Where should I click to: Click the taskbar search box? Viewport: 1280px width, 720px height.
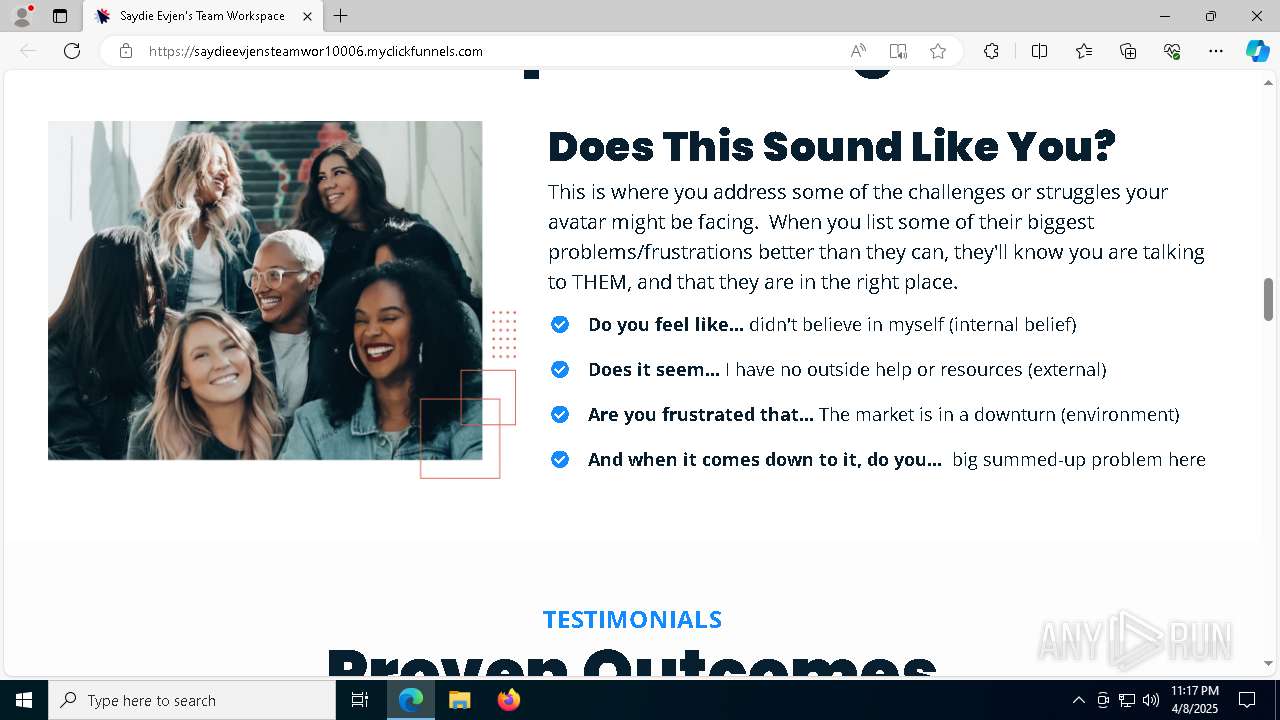[x=192, y=700]
